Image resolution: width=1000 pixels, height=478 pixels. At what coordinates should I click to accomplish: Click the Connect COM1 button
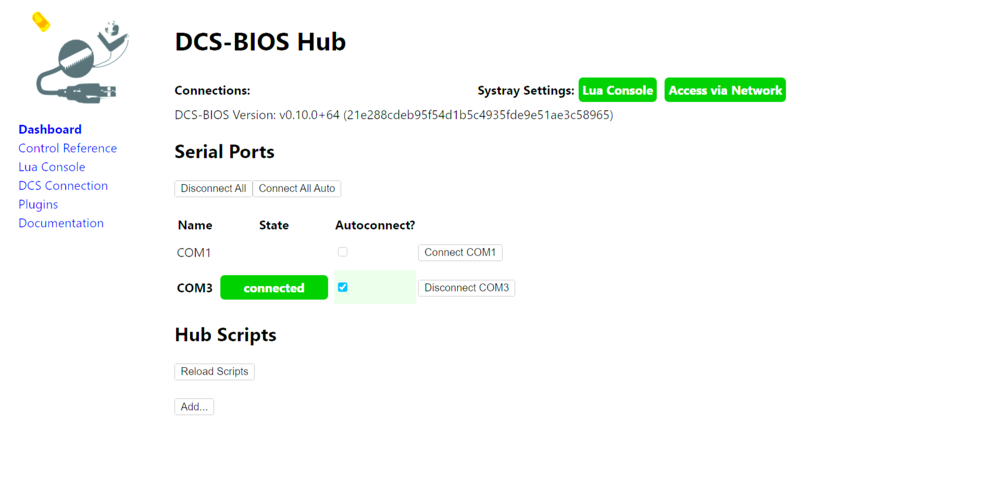[460, 252]
